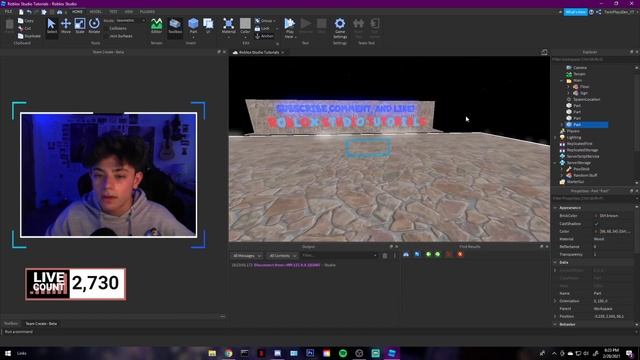The image size is (640, 360).
Task: Click the undo arrow in quick access bar
Action: pyautogui.click(x=29, y=12)
